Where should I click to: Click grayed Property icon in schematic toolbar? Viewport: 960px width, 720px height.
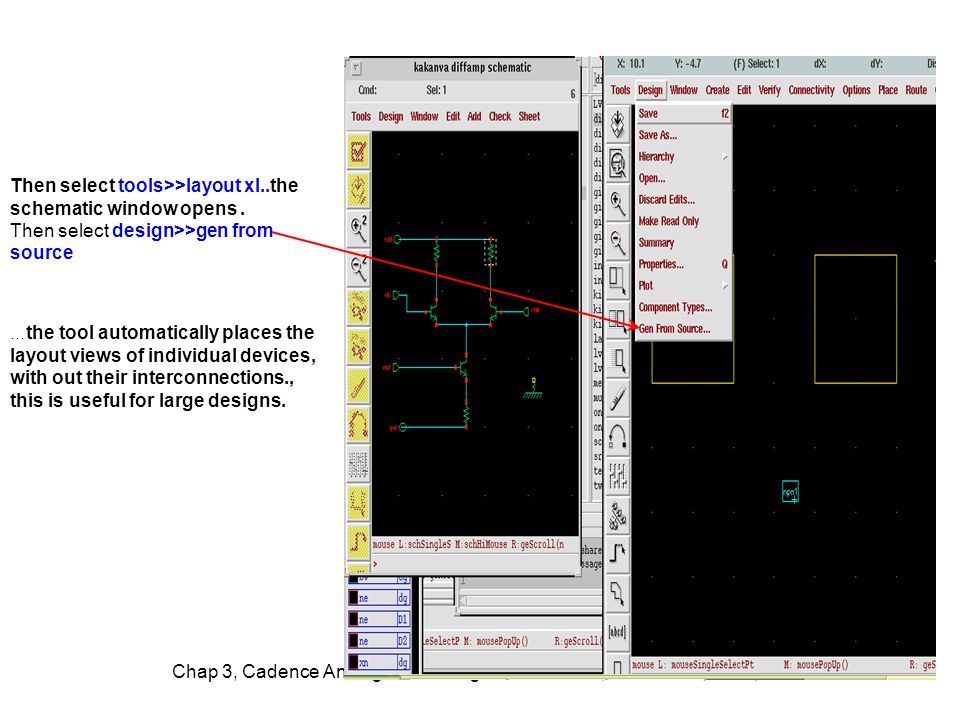359,463
